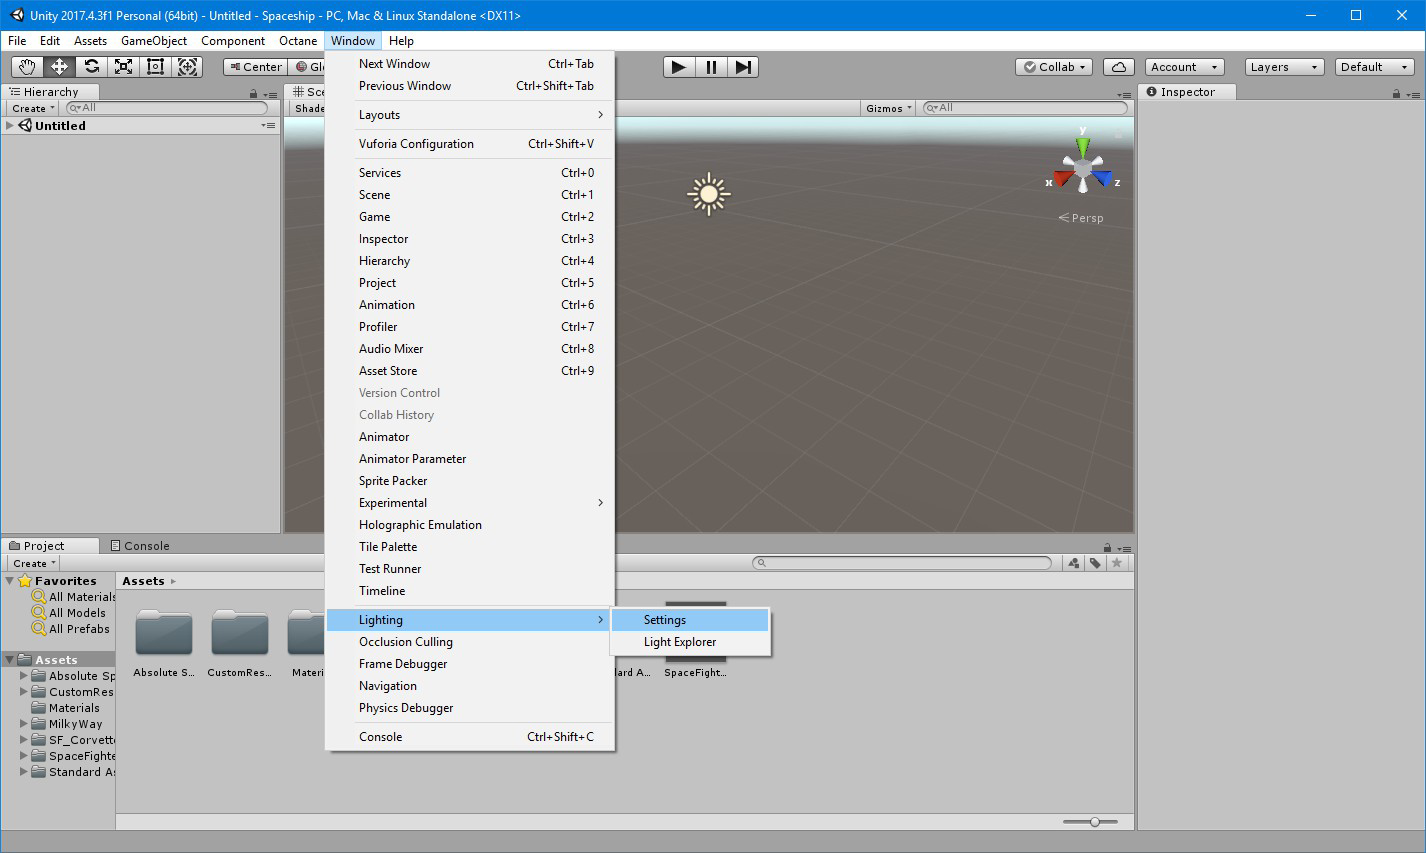The image size is (1426, 853).
Task: Open the CustomRes... folder thumbnail
Action: tap(240, 633)
